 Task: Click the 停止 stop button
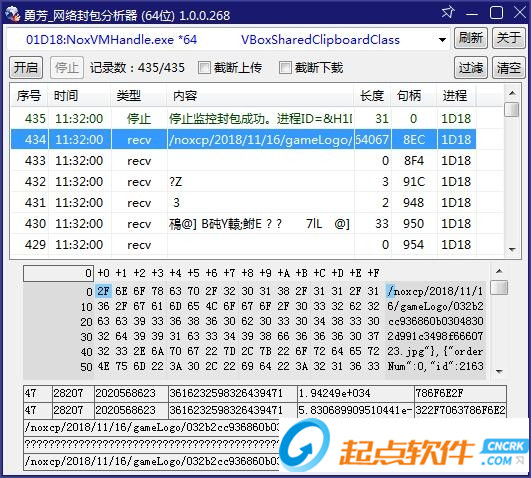point(67,67)
